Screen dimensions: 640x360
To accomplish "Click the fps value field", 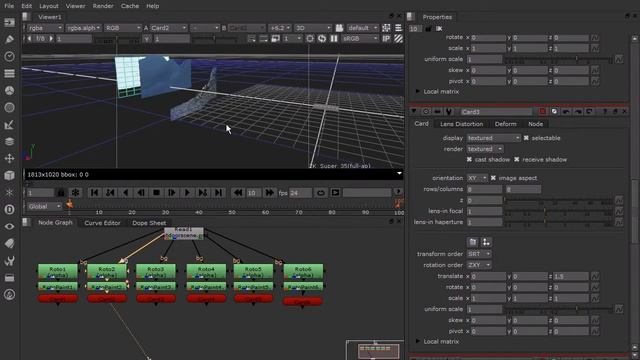I will pos(300,193).
